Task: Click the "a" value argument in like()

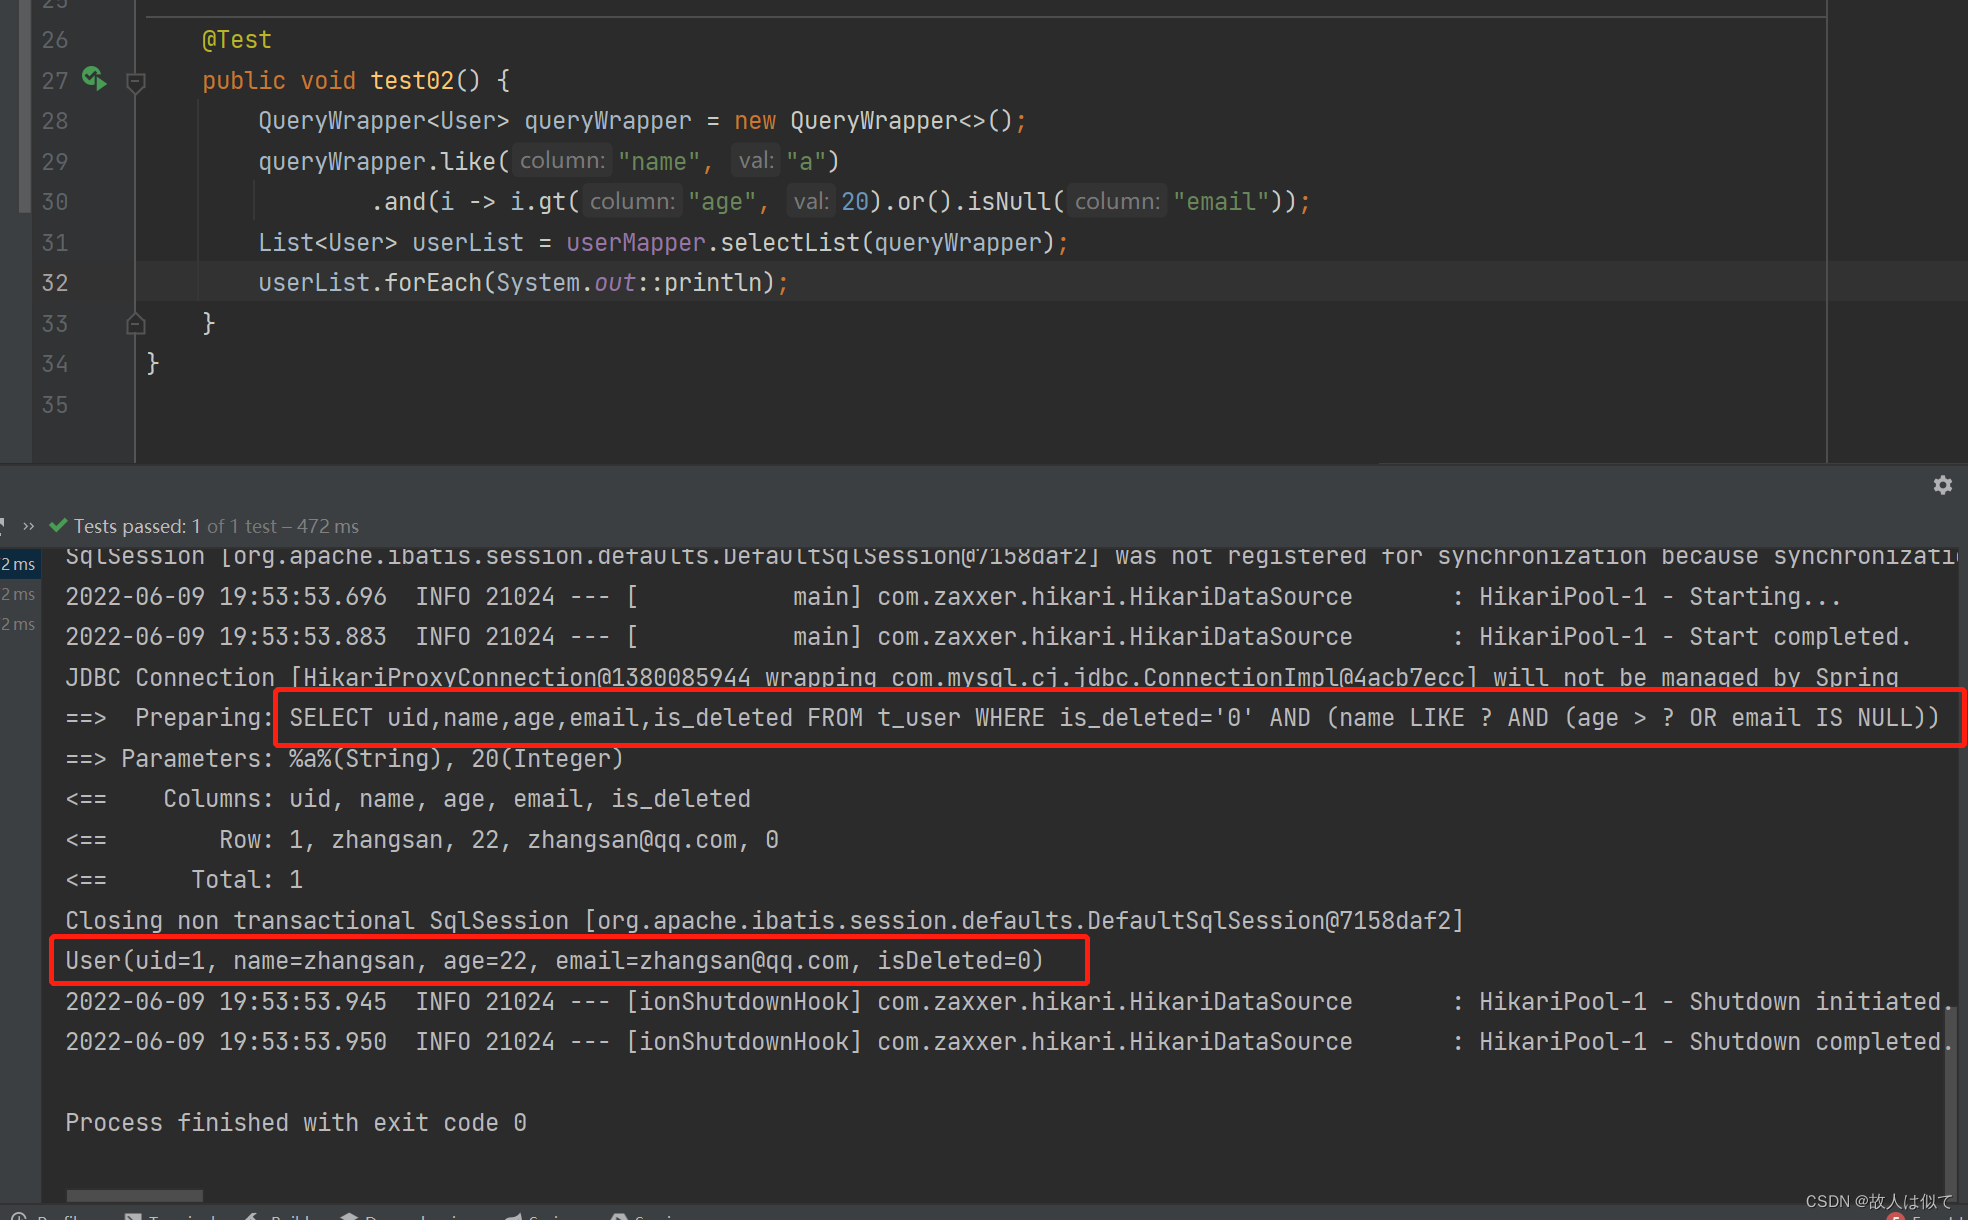Action: coord(806,162)
